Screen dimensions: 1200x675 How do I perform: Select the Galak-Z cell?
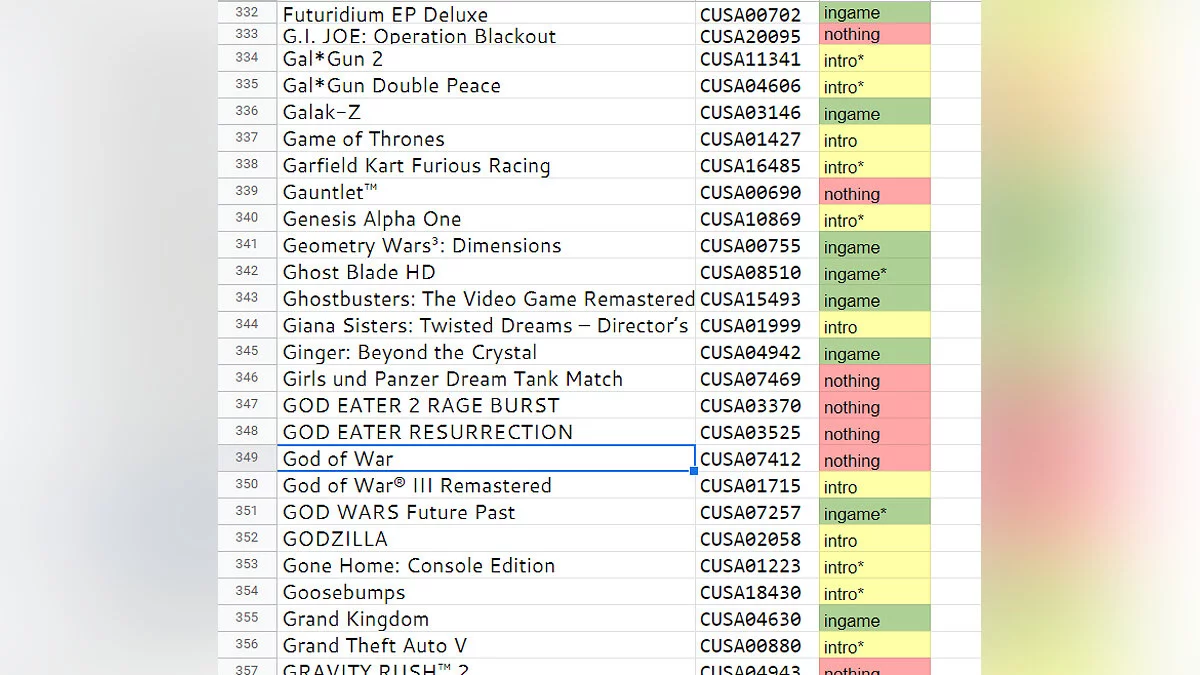tap(486, 112)
